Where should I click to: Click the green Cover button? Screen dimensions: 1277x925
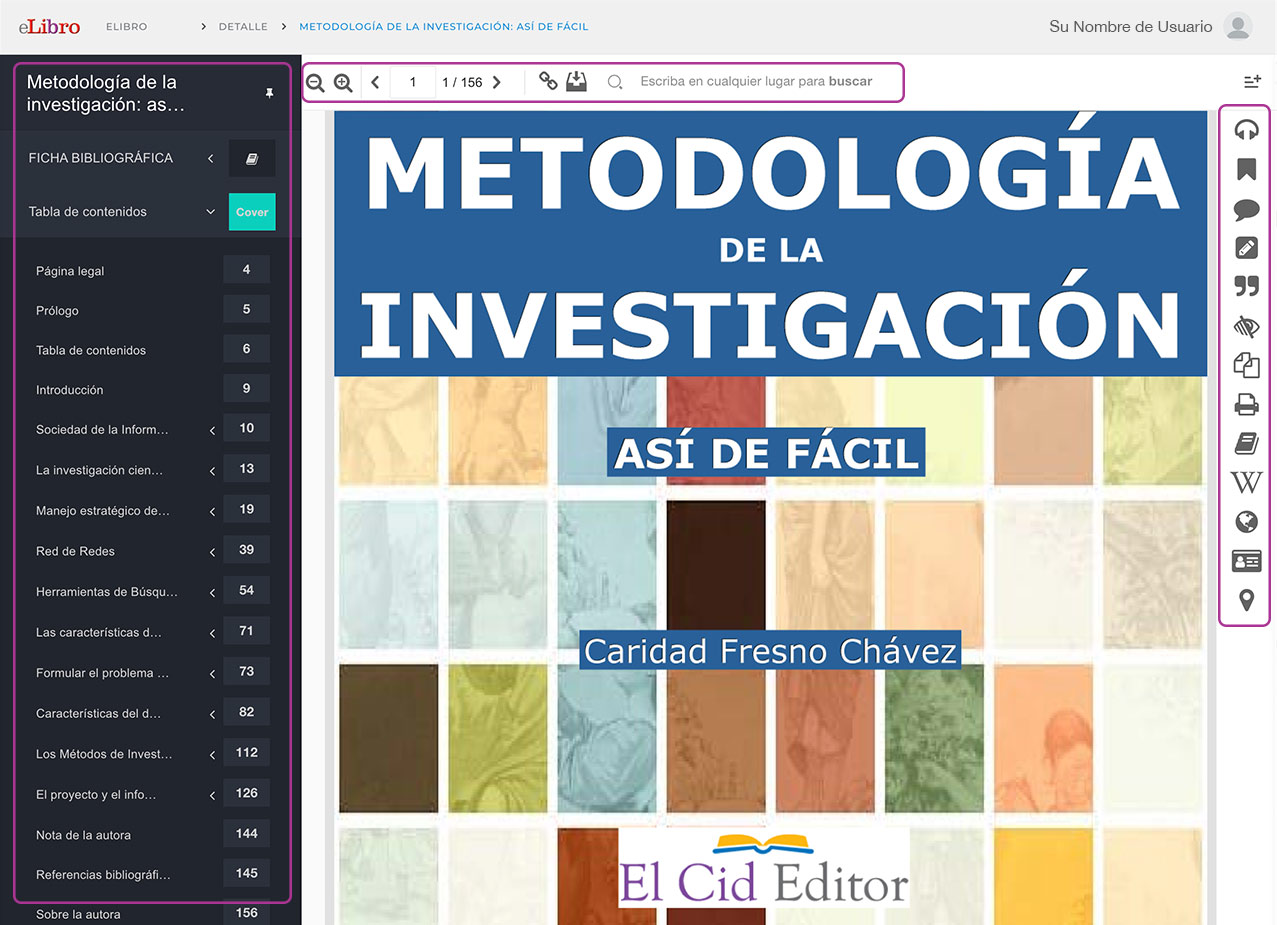click(x=252, y=212)
